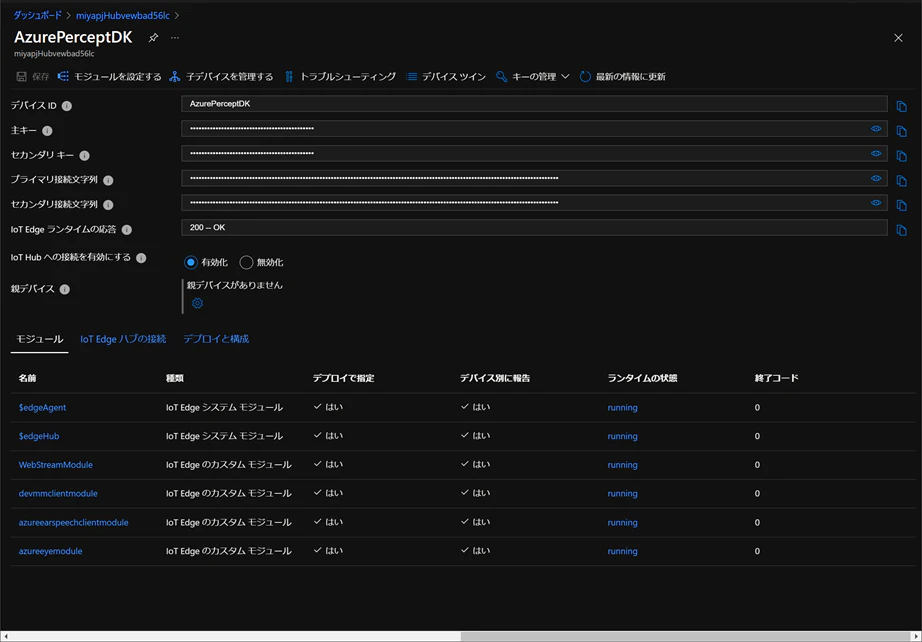This screenshot has height=642, width=922.
Task: Click the デバイス別に報告 column header
Action: (x=495, y=378)
